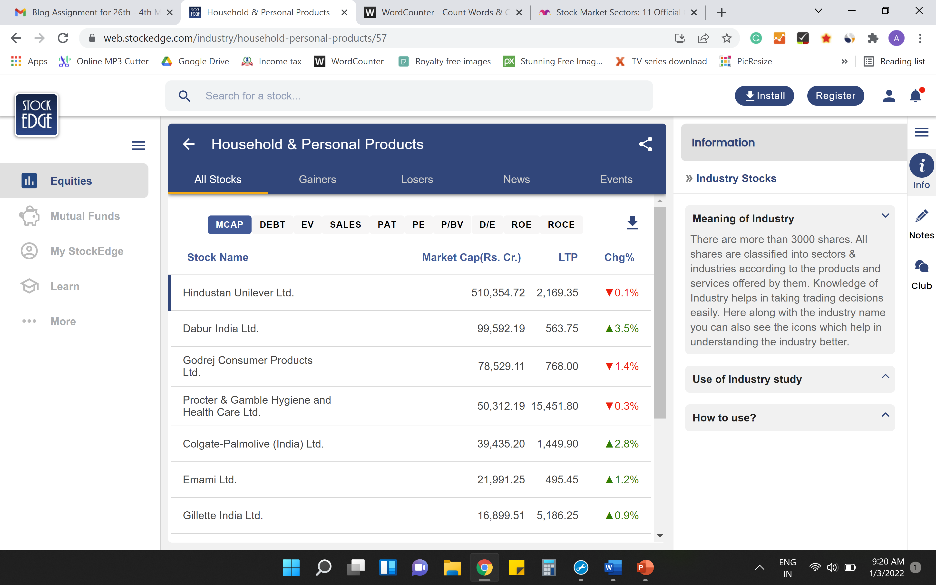Viewport: 936px width, 585px height.
Task: Go back using the Household header arrow
Action: tap(189, 144)
